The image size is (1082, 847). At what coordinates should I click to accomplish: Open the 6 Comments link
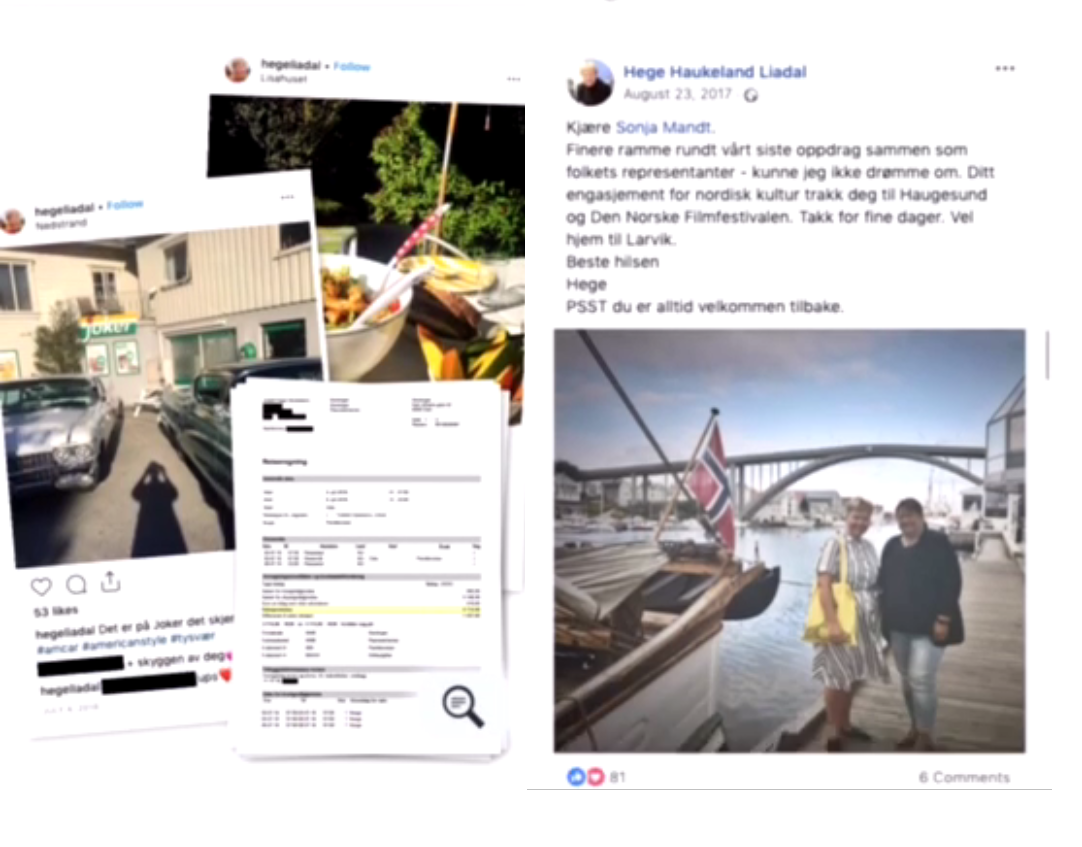coord(964,777)
